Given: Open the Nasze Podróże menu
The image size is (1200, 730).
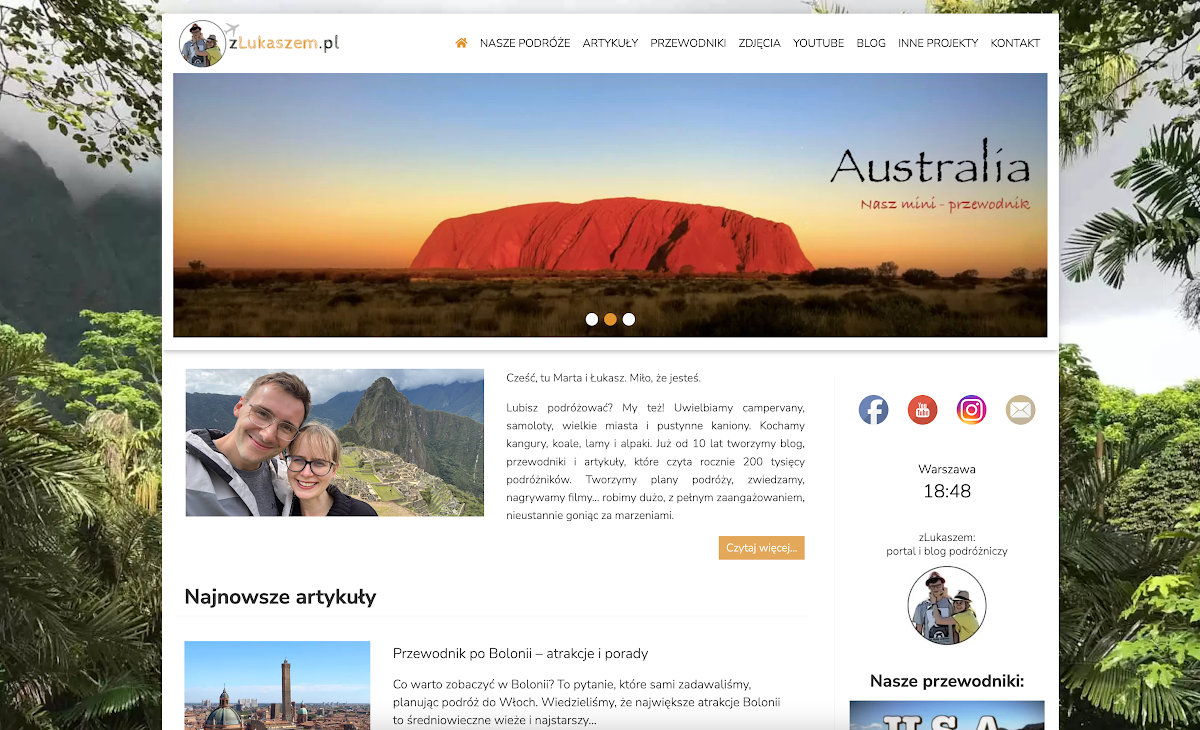Looking at the screenshot, I should pos(525,43).
